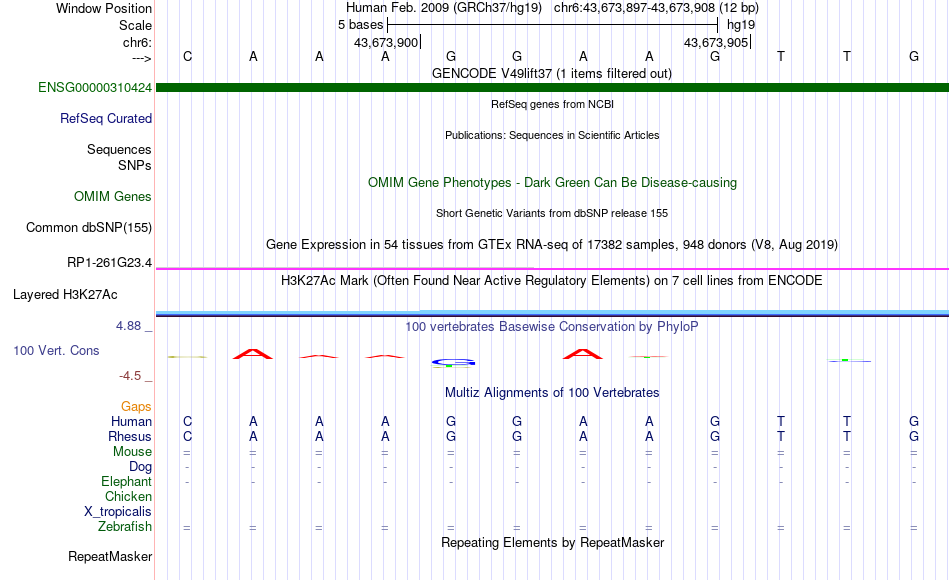Click the RepeatMasker track label
Screen dimensions: 950x580
pos(110,556)
